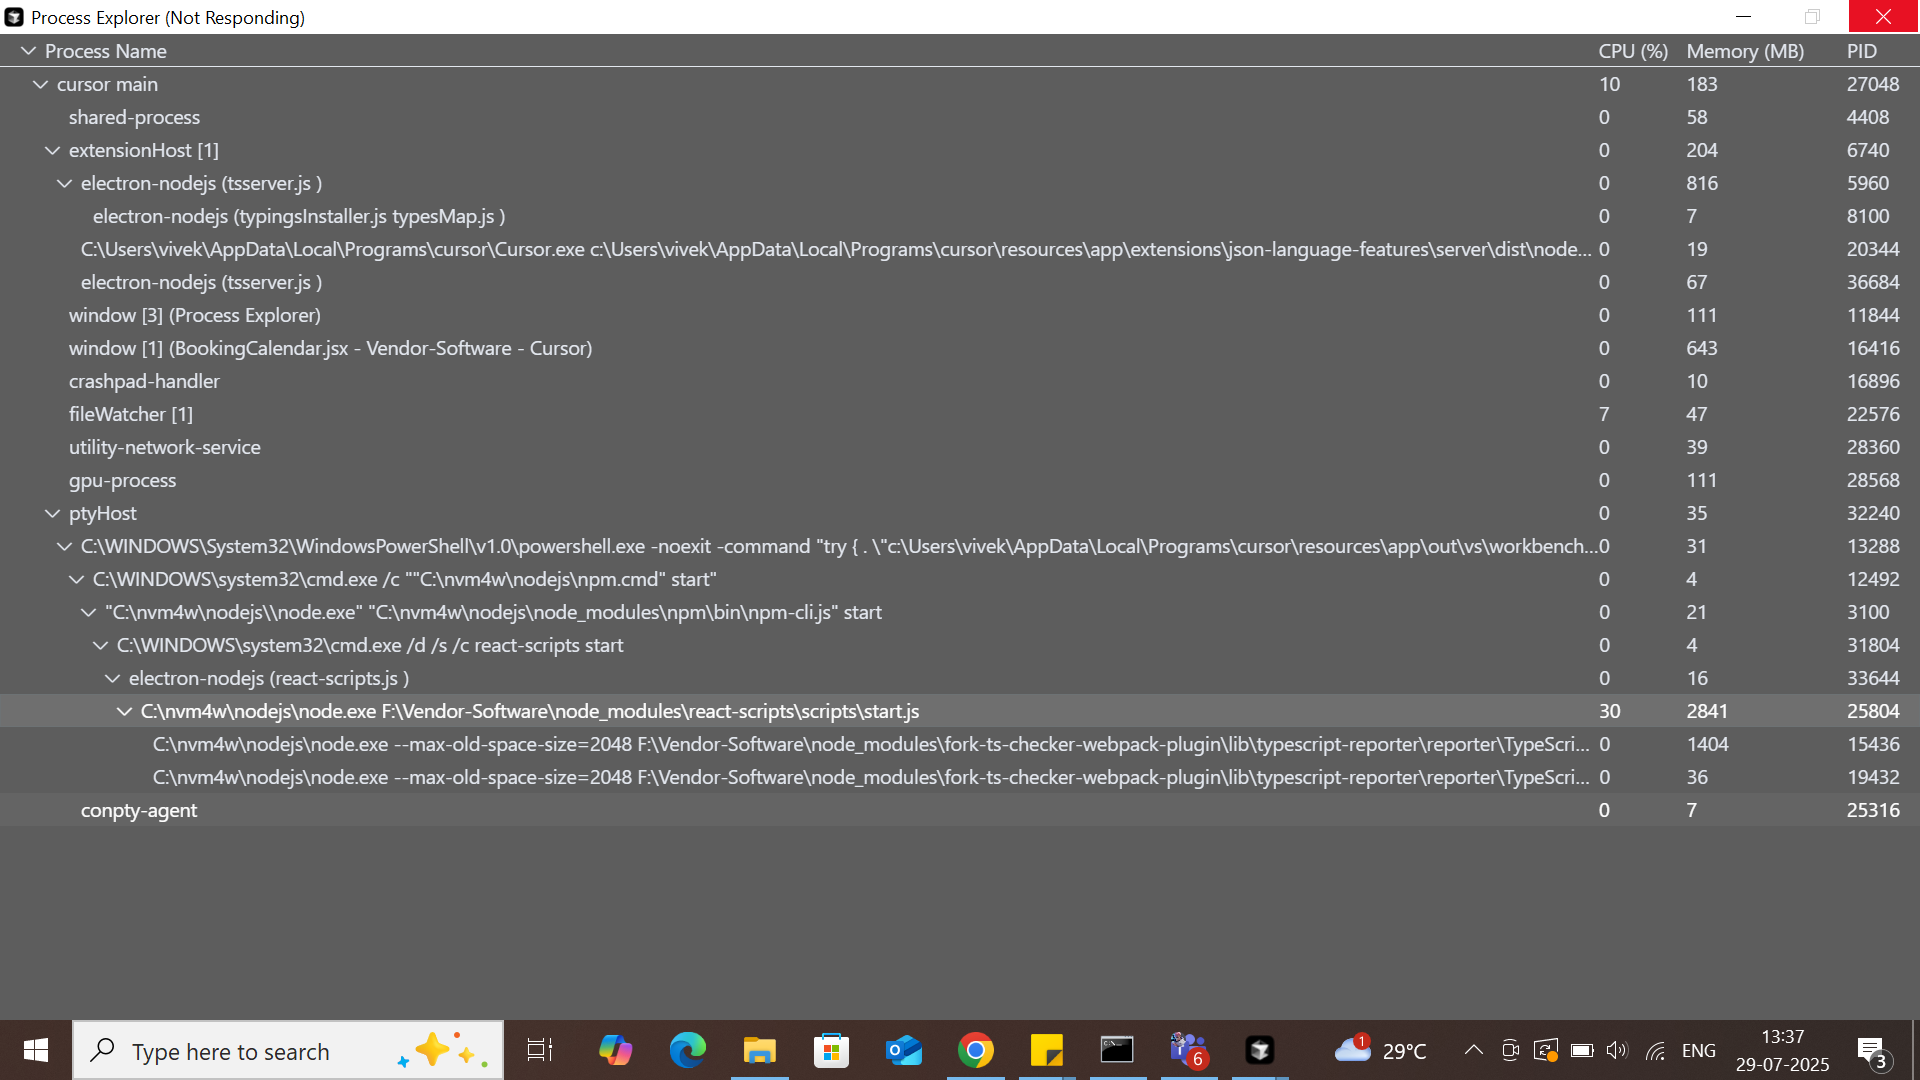Open Microsoft Edge from the taskbar
Viewport: 1920px width, 1080px height.
(x=687, y=1050)
